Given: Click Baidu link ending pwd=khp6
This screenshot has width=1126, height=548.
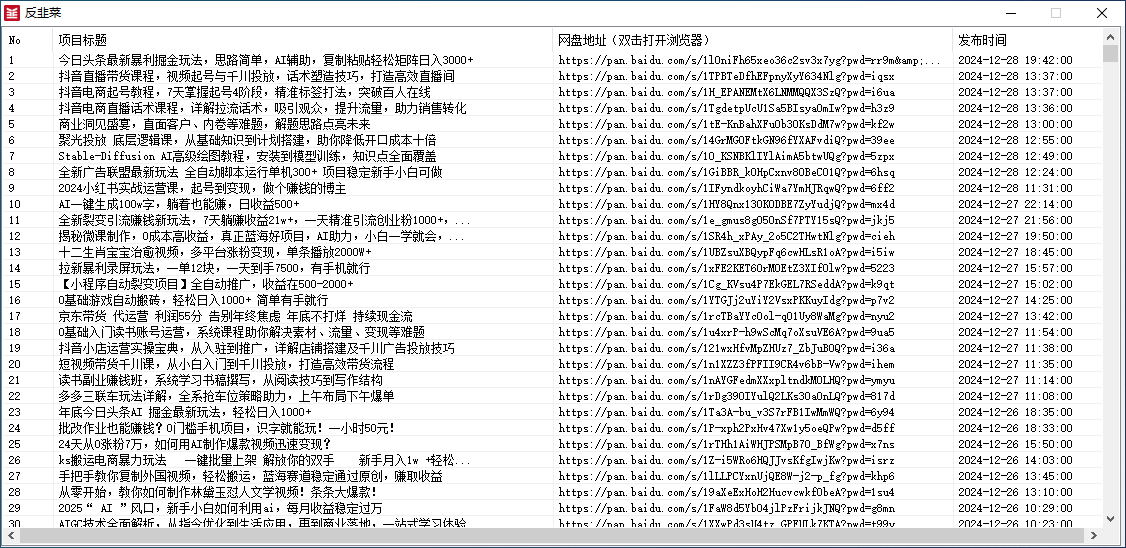Looking at the screenshot, I should point(727,476).
